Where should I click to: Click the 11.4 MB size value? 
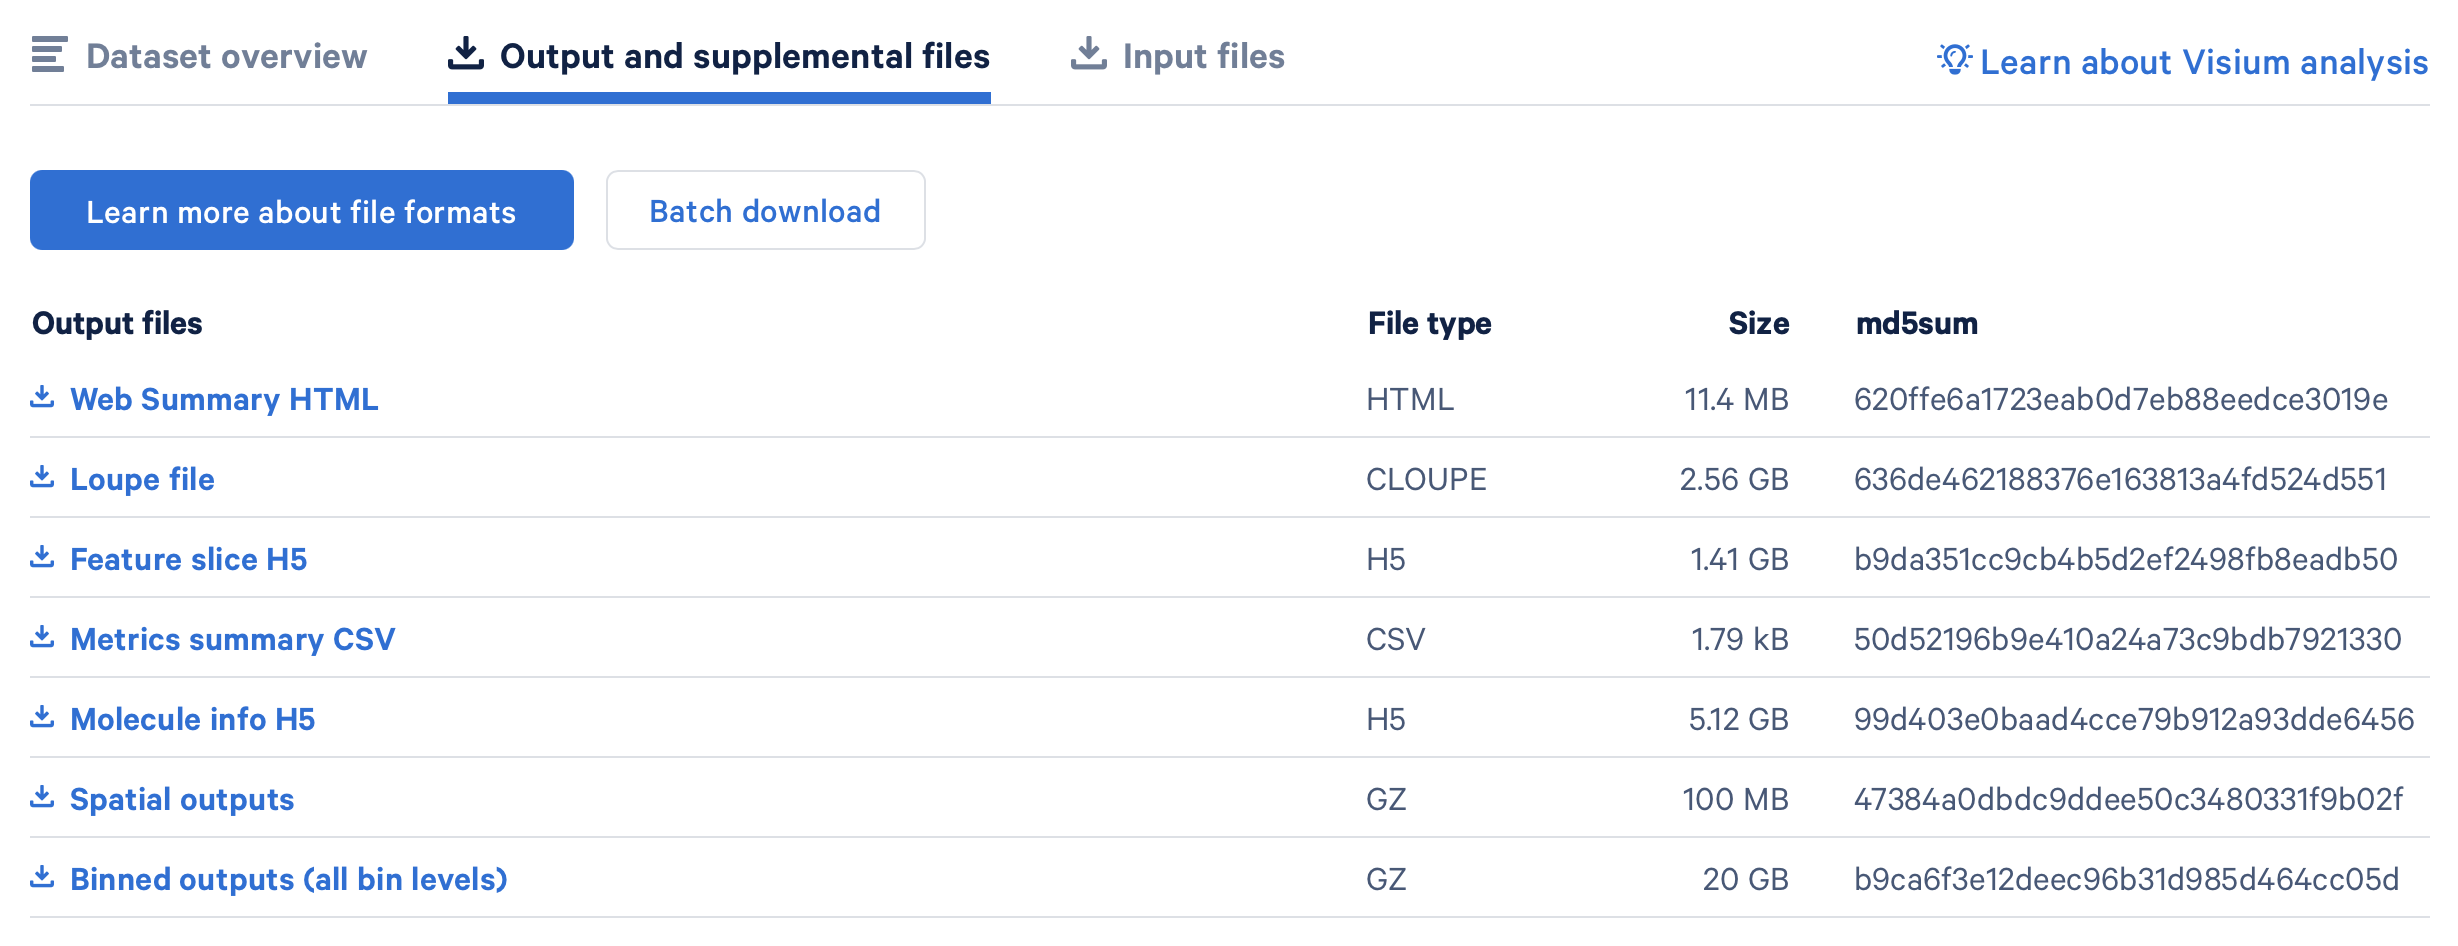(1737, 399)
